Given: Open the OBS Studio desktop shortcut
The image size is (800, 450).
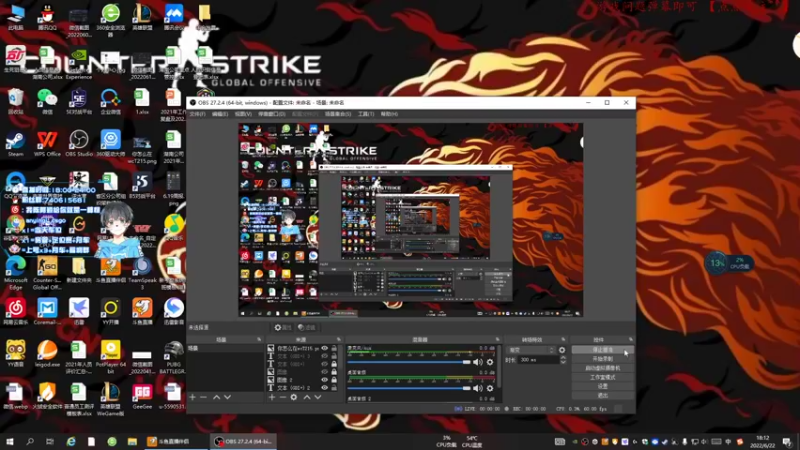Looking at the screenshot, I should 79,144.
